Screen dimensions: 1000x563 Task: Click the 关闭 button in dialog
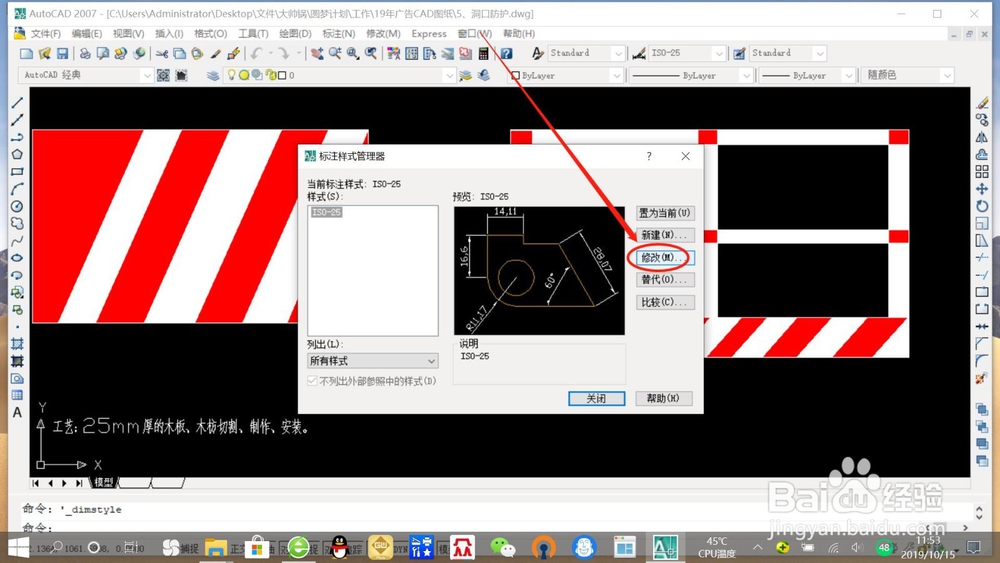pyautogui.click(x=596, y=398)
